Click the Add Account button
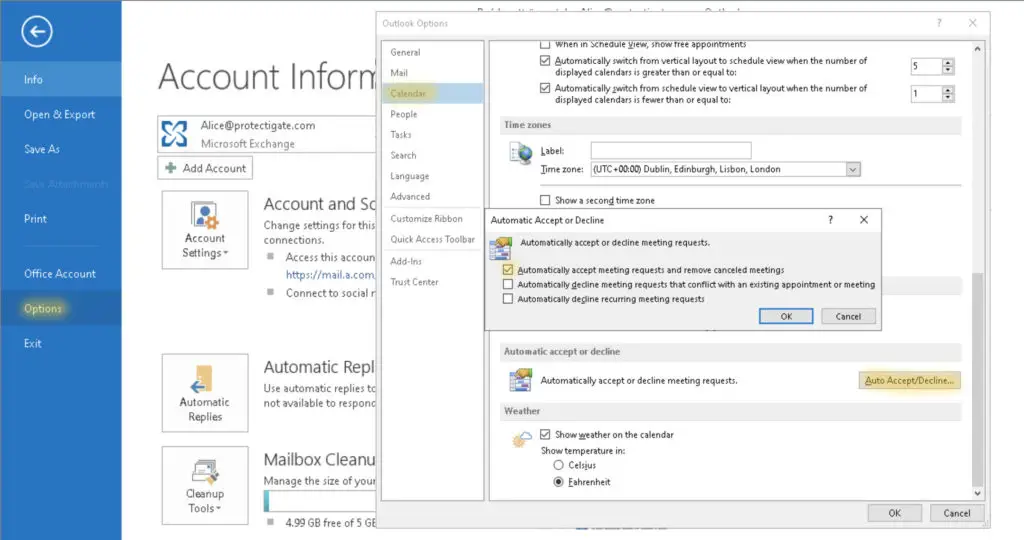Image resolution: width=1024 pixels, height=540 pixels. coord(205,168)
